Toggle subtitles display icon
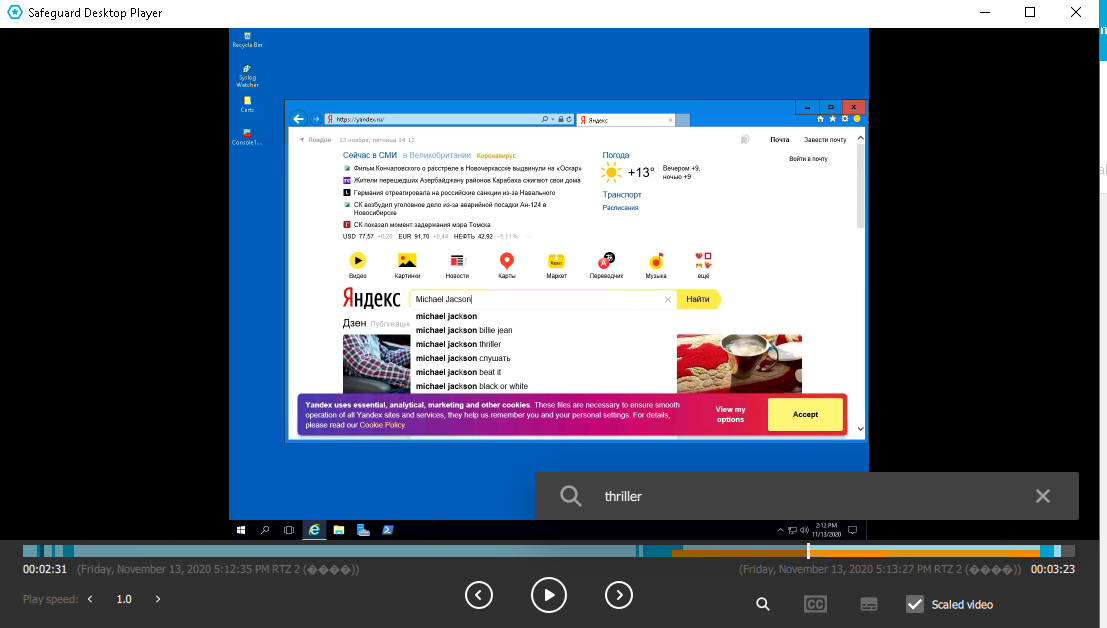The image size is (1107, 628). tap(868, 604)
